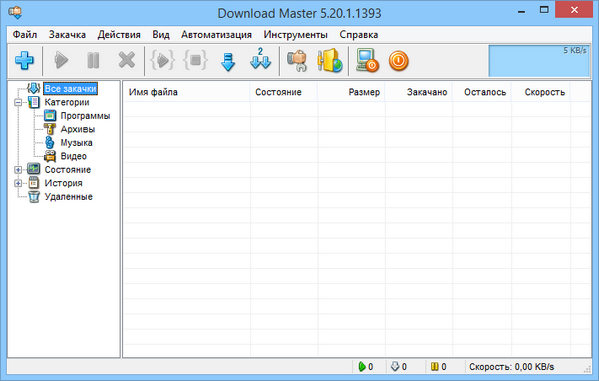Open the Автоматизация menu

click(216, 35)
